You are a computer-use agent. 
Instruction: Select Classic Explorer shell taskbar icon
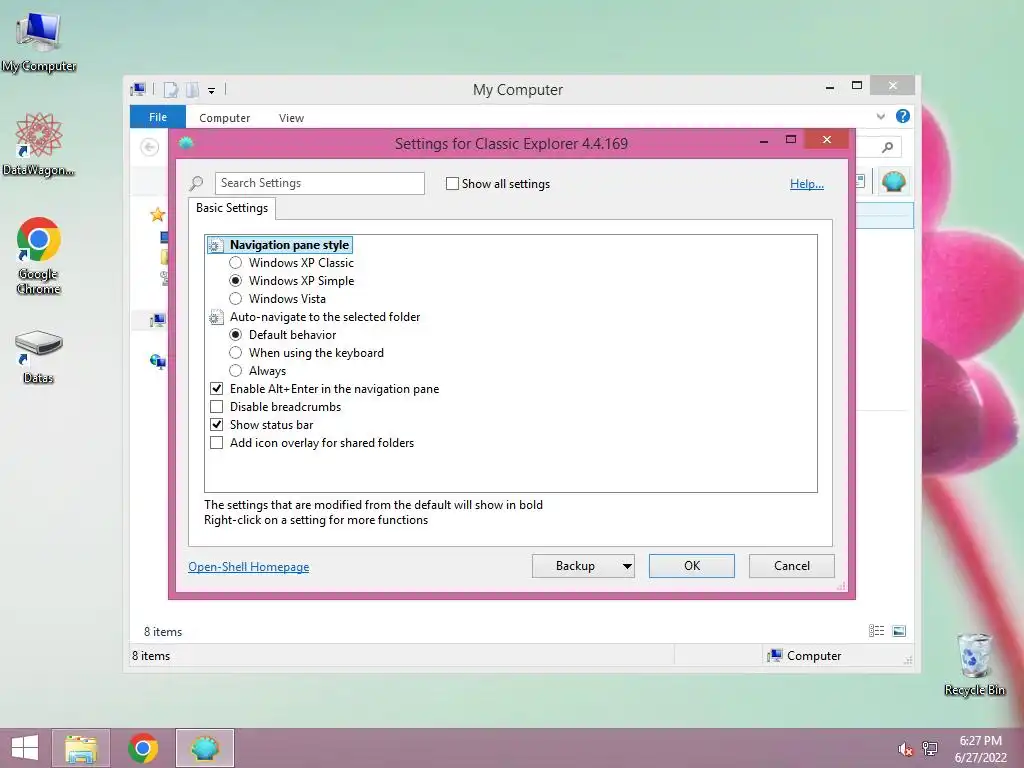tap(204, 748)
